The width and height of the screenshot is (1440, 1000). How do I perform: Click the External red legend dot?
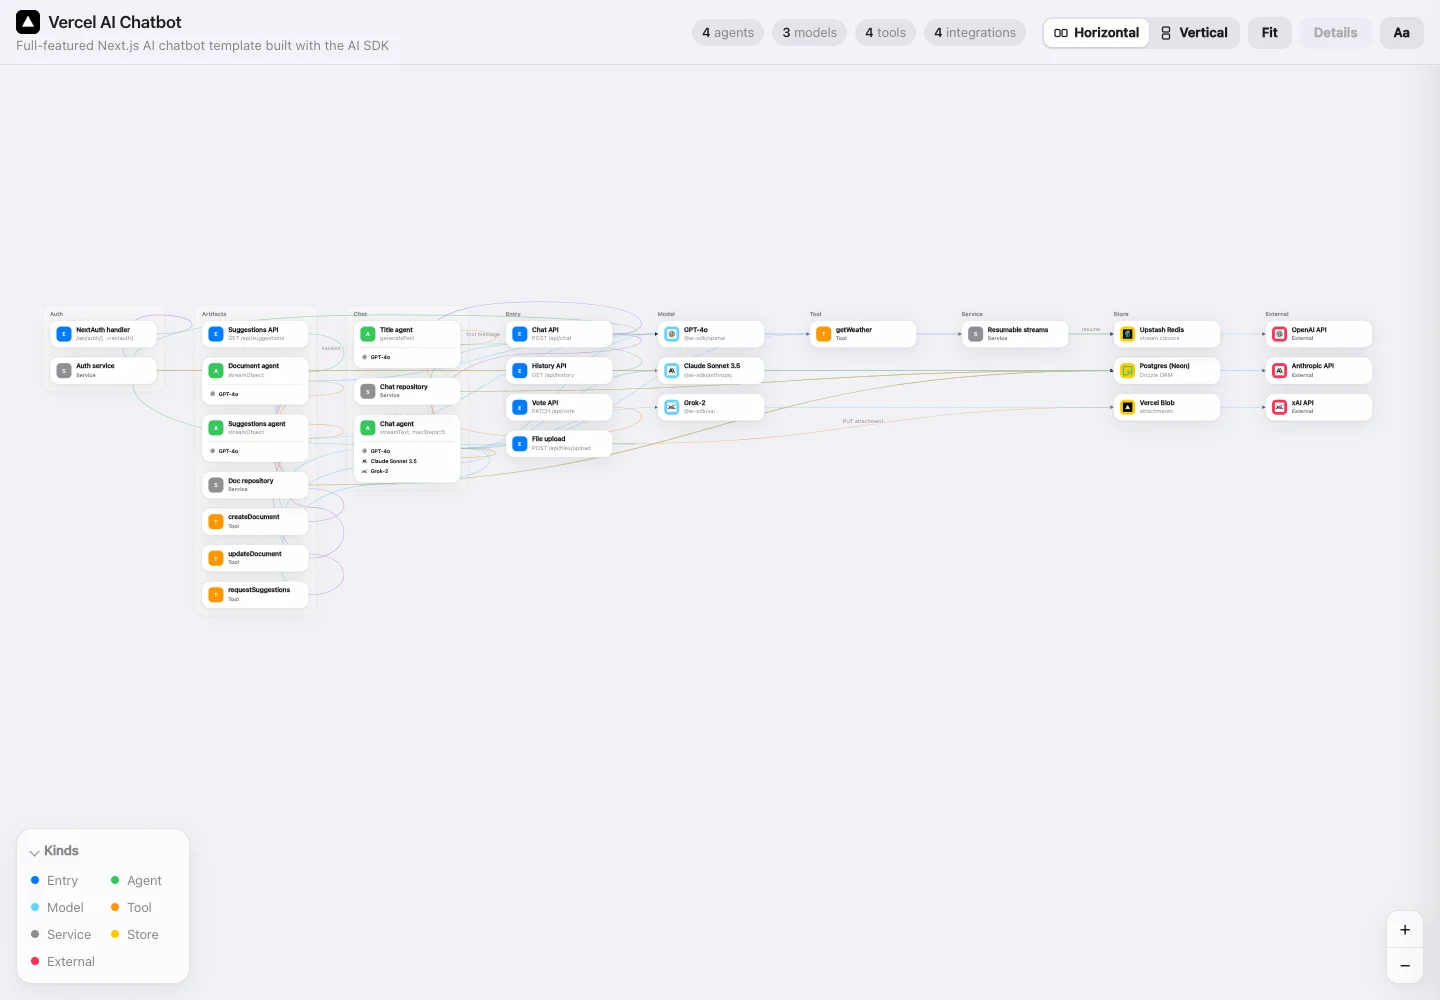pos(35,961)
